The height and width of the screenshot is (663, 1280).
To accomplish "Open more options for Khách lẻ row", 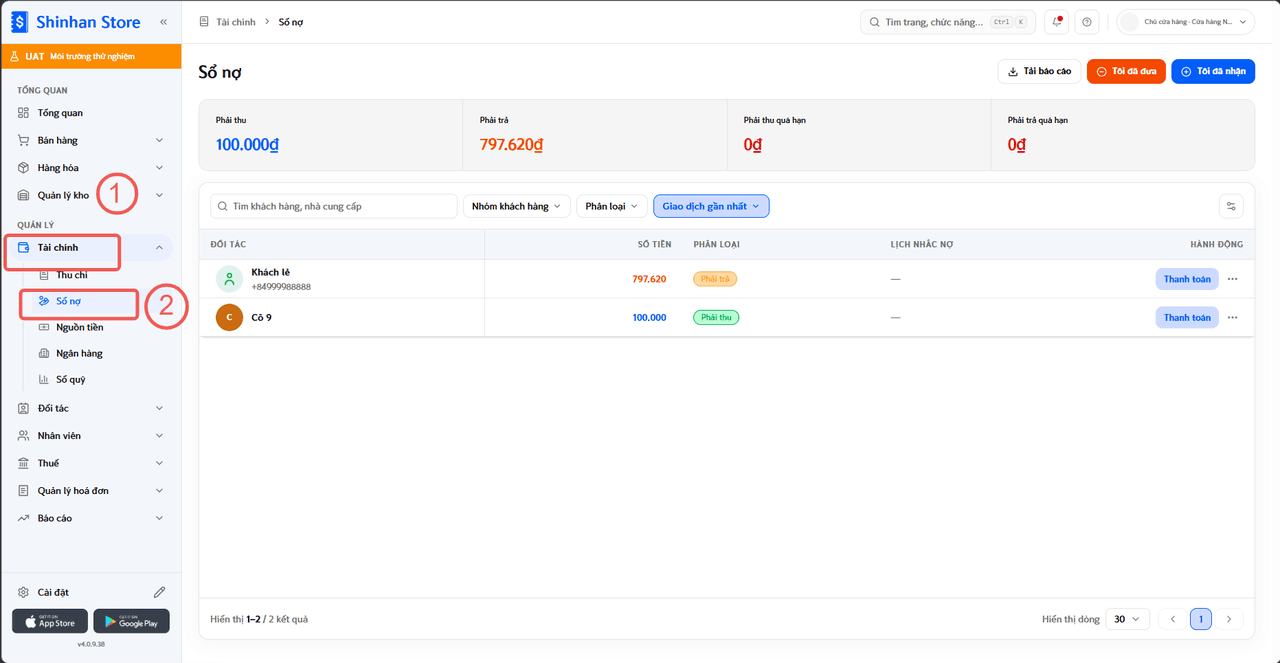I will tap(1232, 279).
